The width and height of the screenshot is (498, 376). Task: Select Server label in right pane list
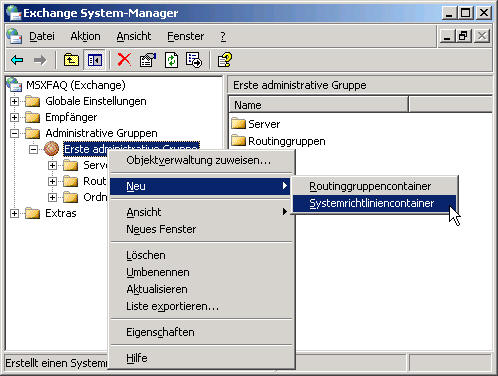point(264,124)
